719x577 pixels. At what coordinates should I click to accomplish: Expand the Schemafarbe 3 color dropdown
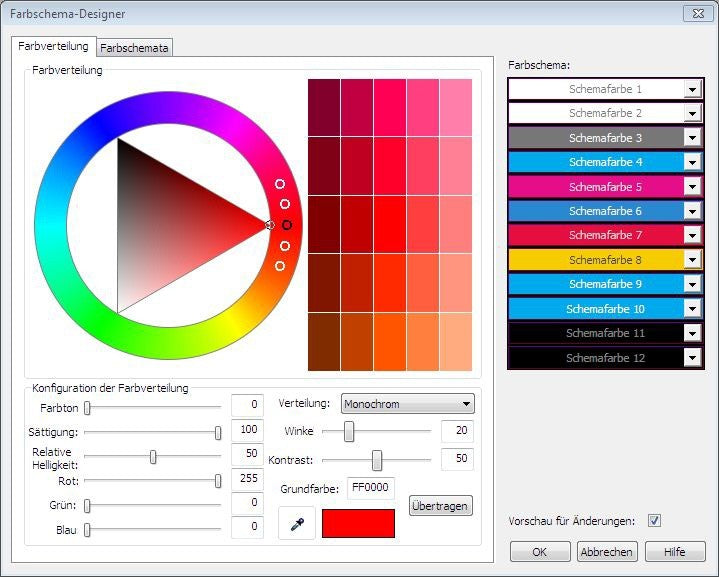click(692, 138)
